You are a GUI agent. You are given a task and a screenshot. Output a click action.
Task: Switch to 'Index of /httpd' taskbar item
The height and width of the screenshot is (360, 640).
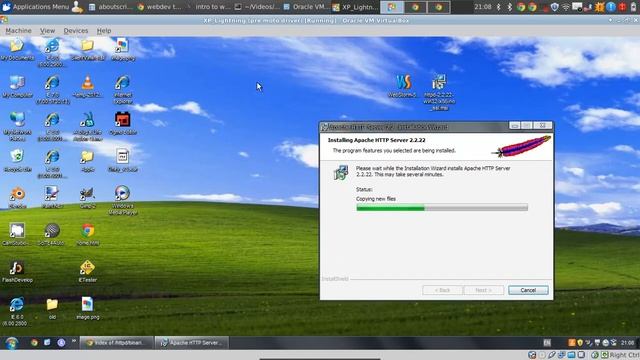tap(116, 342)
